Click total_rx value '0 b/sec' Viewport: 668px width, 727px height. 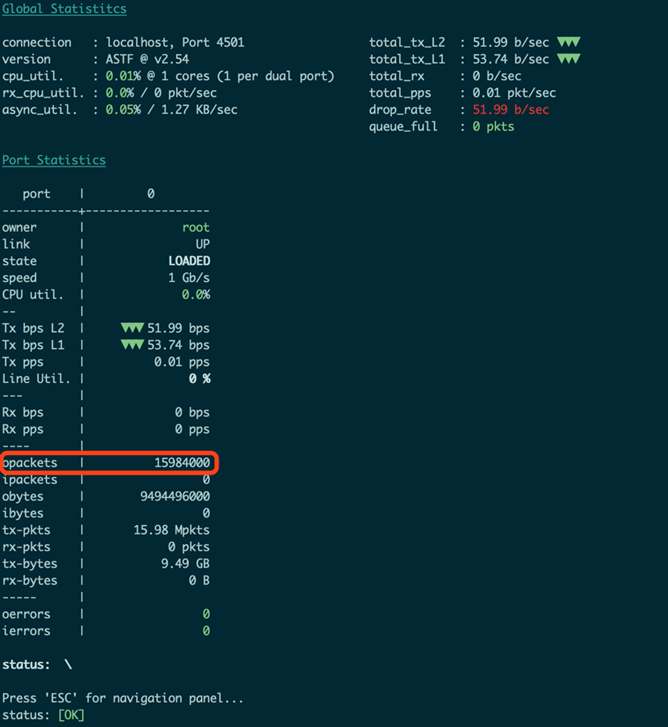[x=496, y=76]
